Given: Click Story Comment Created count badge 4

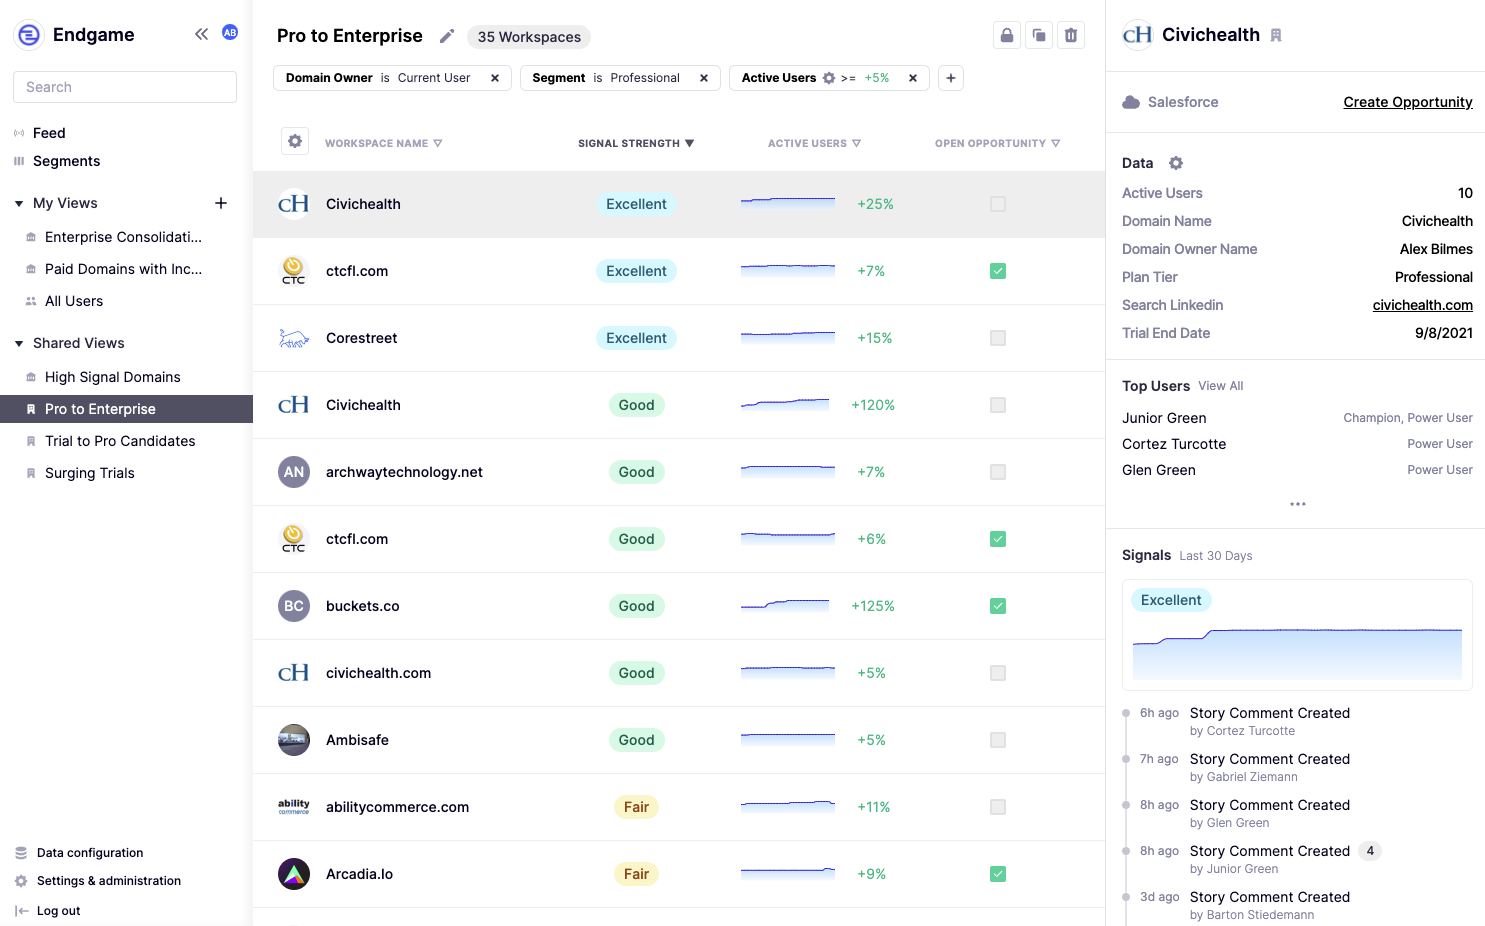Looking at the screenshot, I should [1370, 851].
